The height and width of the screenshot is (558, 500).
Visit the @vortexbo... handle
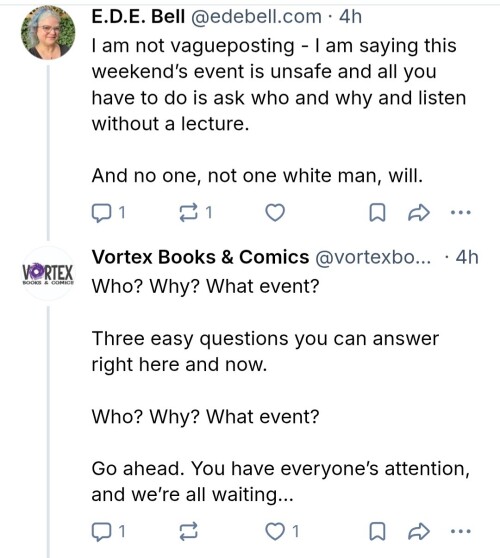click(x=373, y=257)
